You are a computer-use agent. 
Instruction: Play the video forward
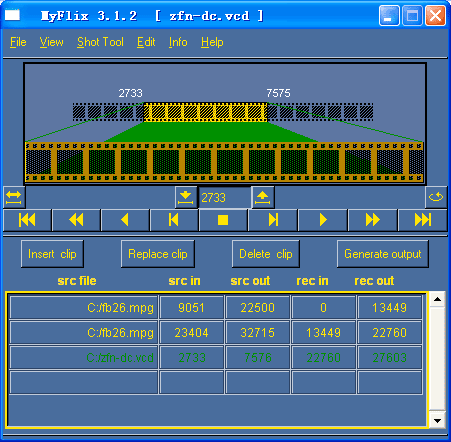323,220
